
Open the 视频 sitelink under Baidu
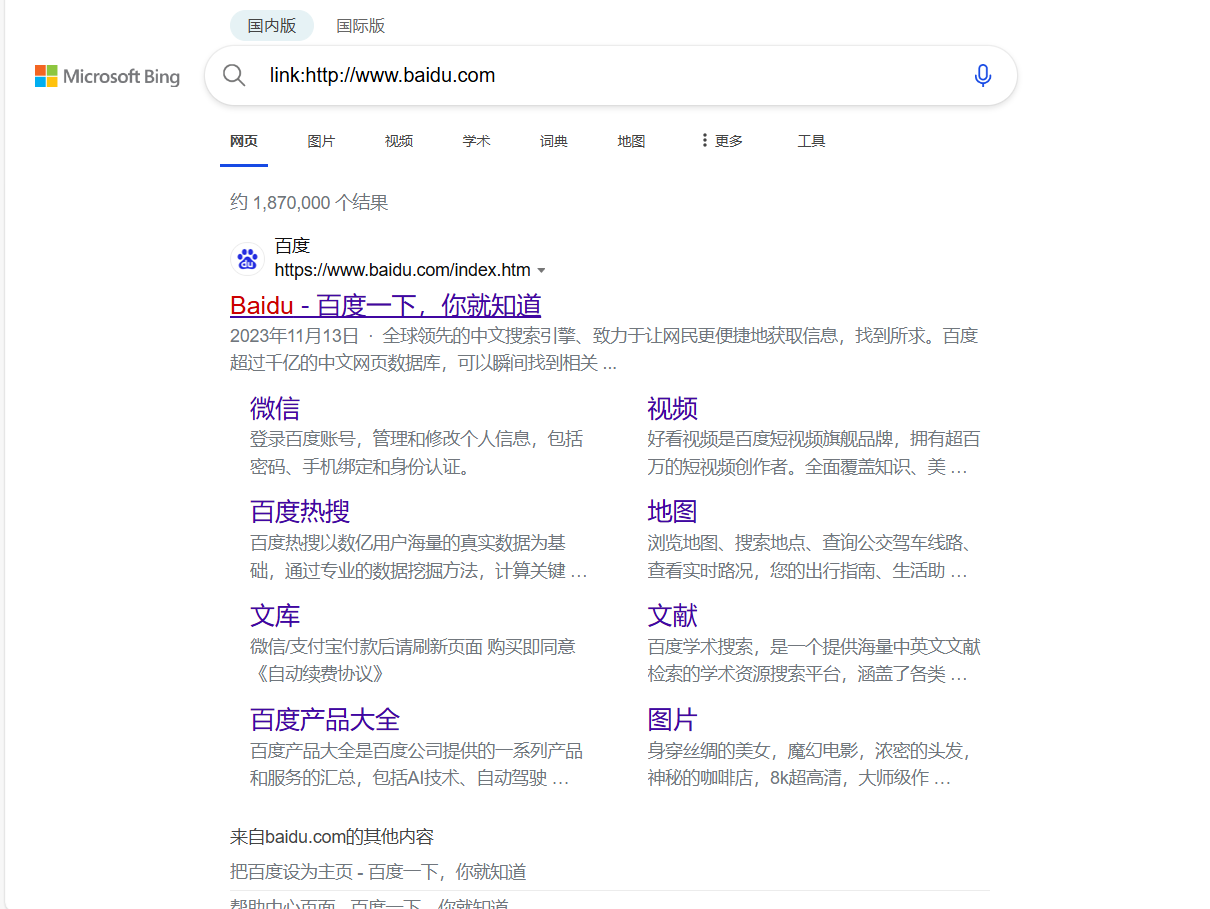[673, 408]
